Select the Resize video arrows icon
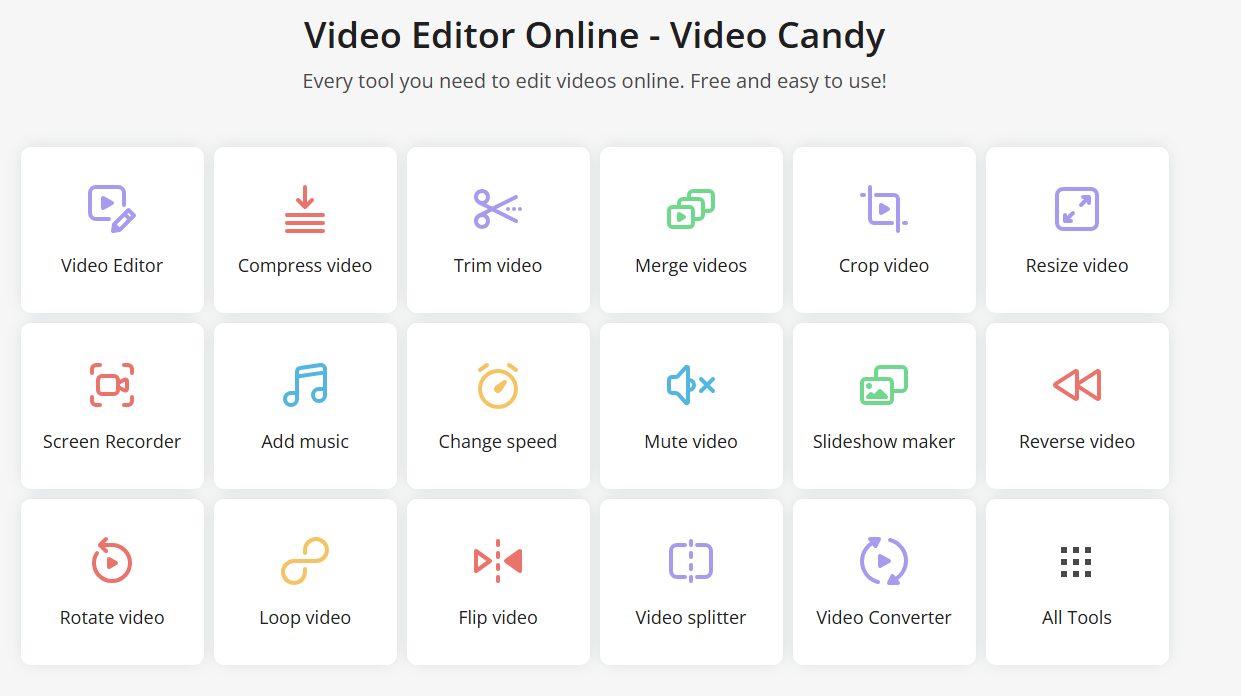Image resolution: width=1241 pixels, height=696 pixels. coord(1077,209)
